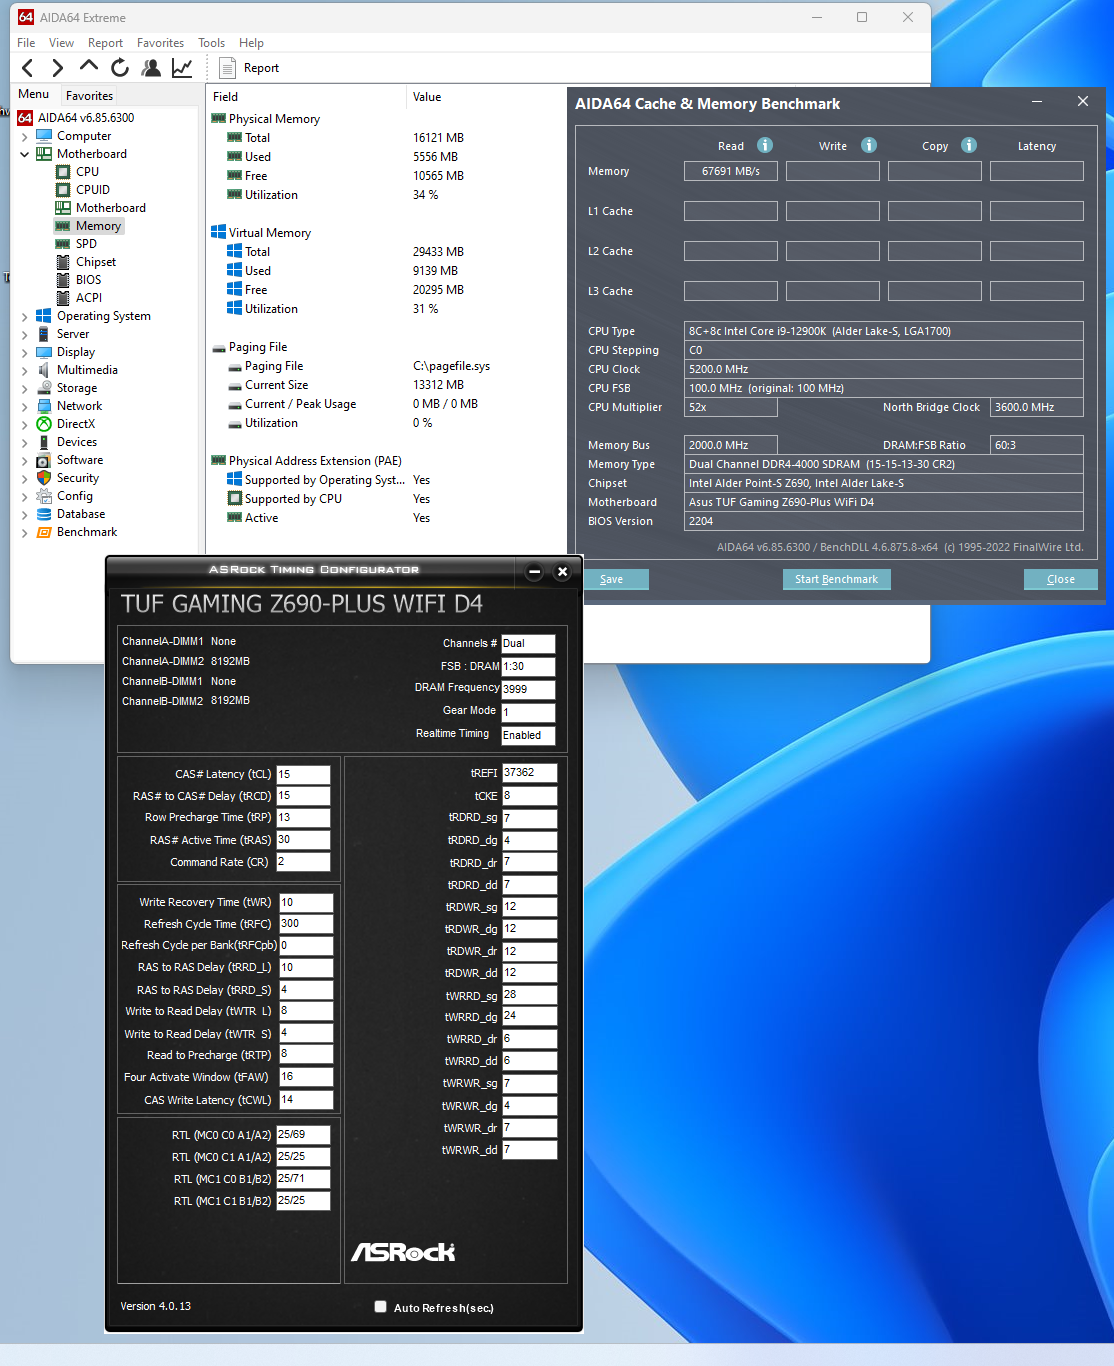The height and width of the screenshot is (1366, 1114).
Task: Collapse the Motherboard tree node
Action: tap(25, 154)
